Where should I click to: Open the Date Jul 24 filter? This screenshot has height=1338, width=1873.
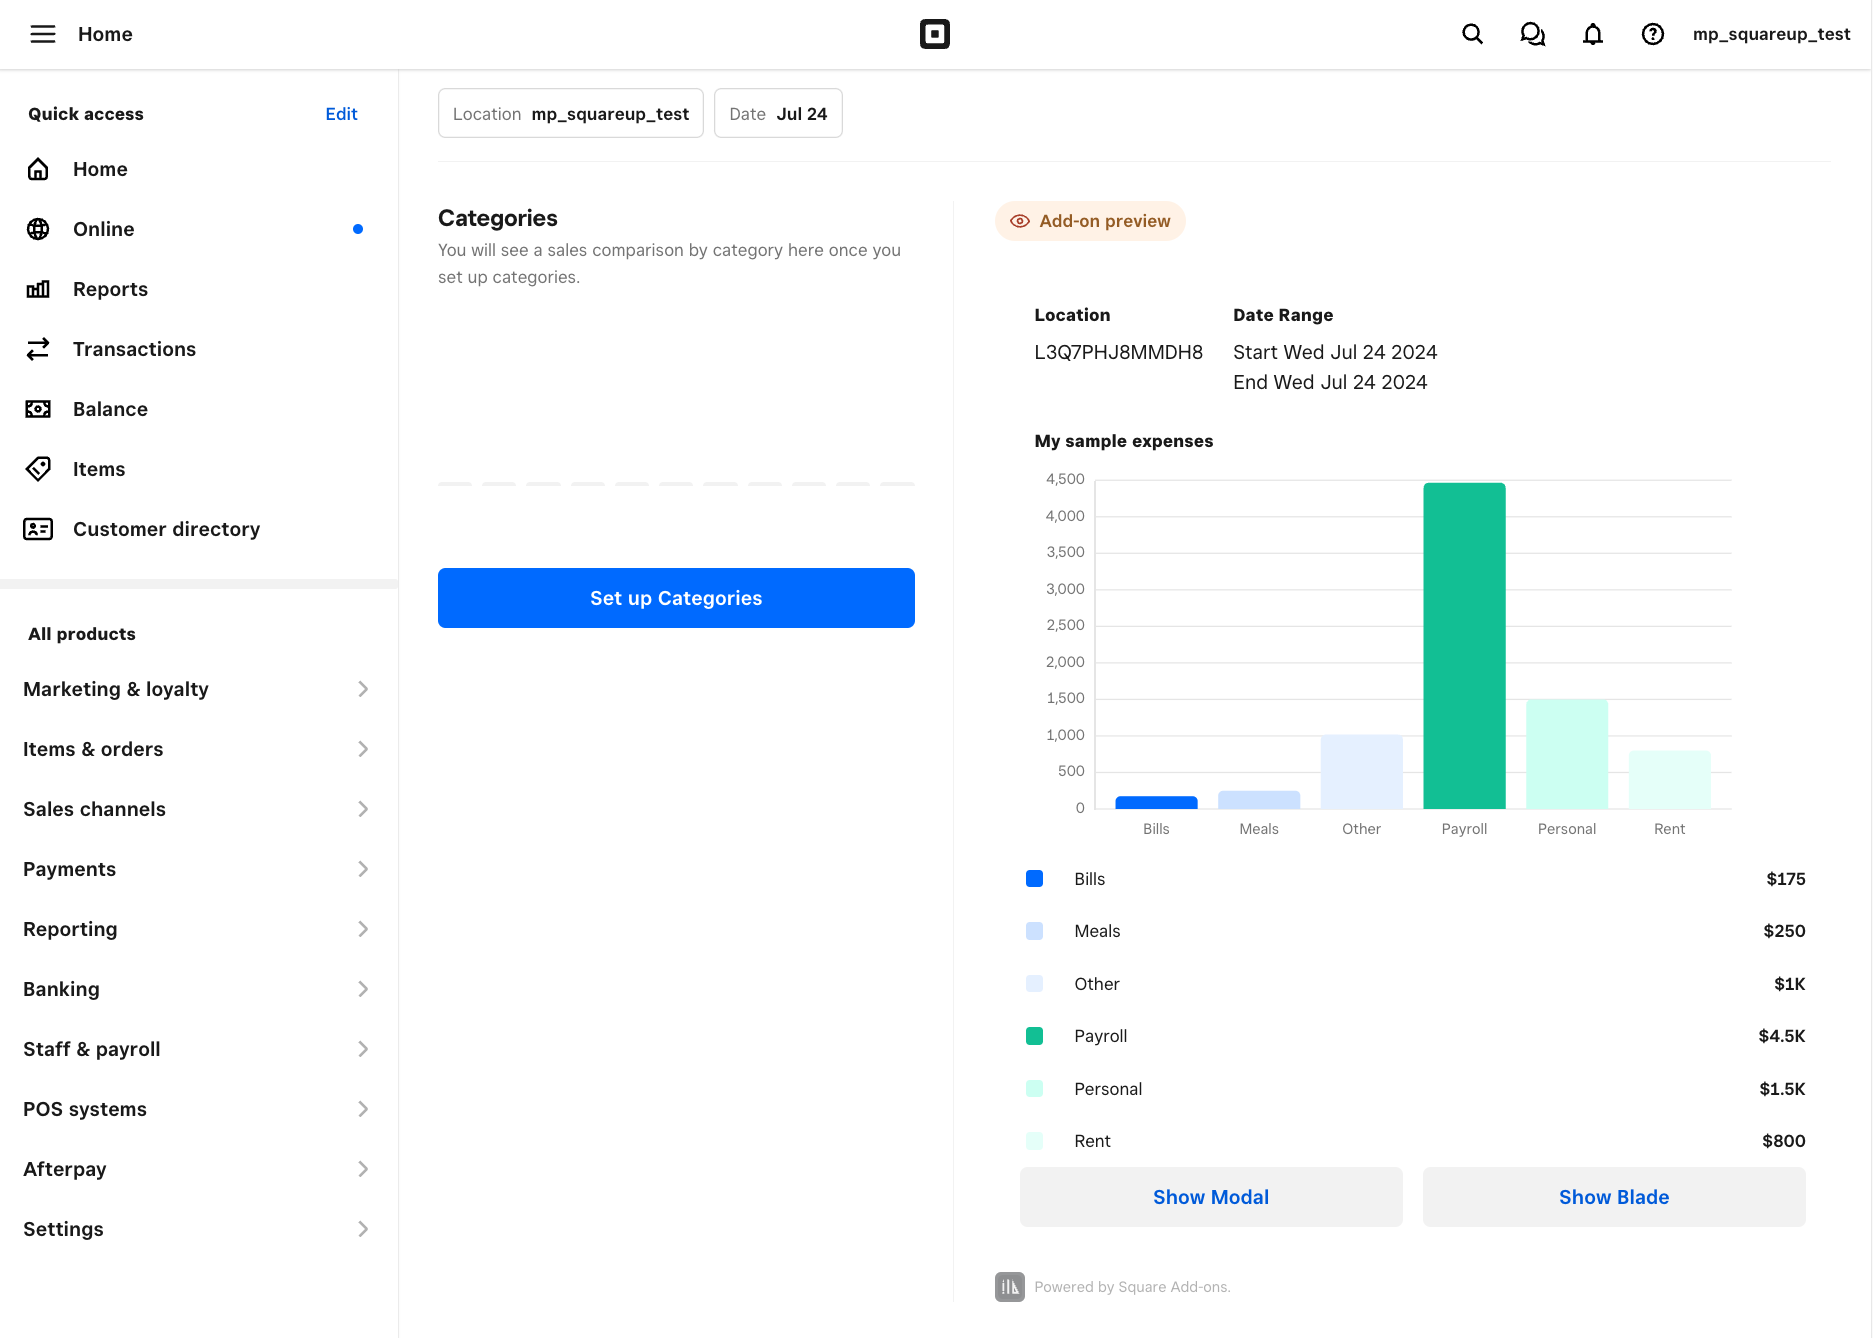[778, 113]
